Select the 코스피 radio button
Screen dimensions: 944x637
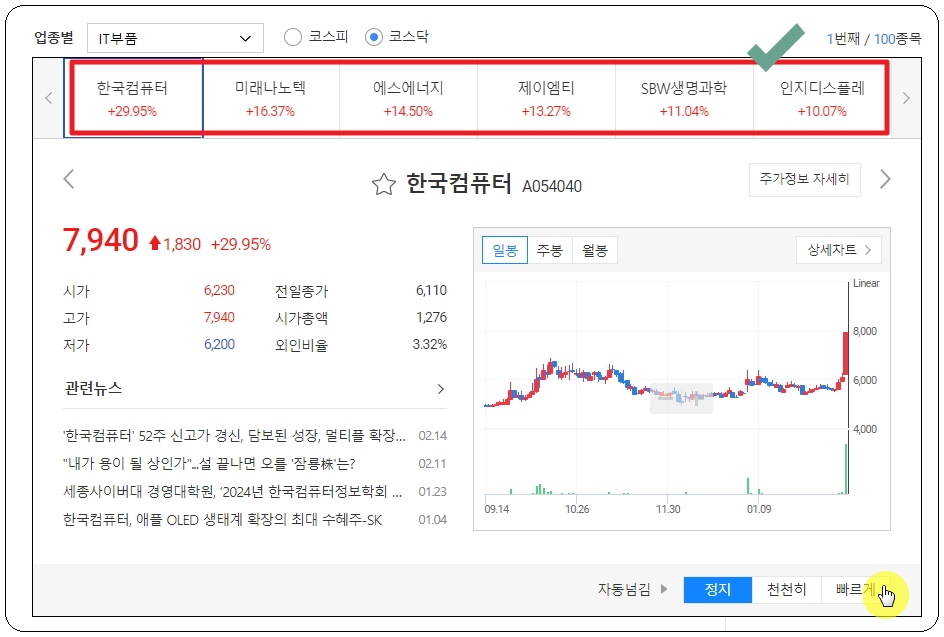click(293, 37)
